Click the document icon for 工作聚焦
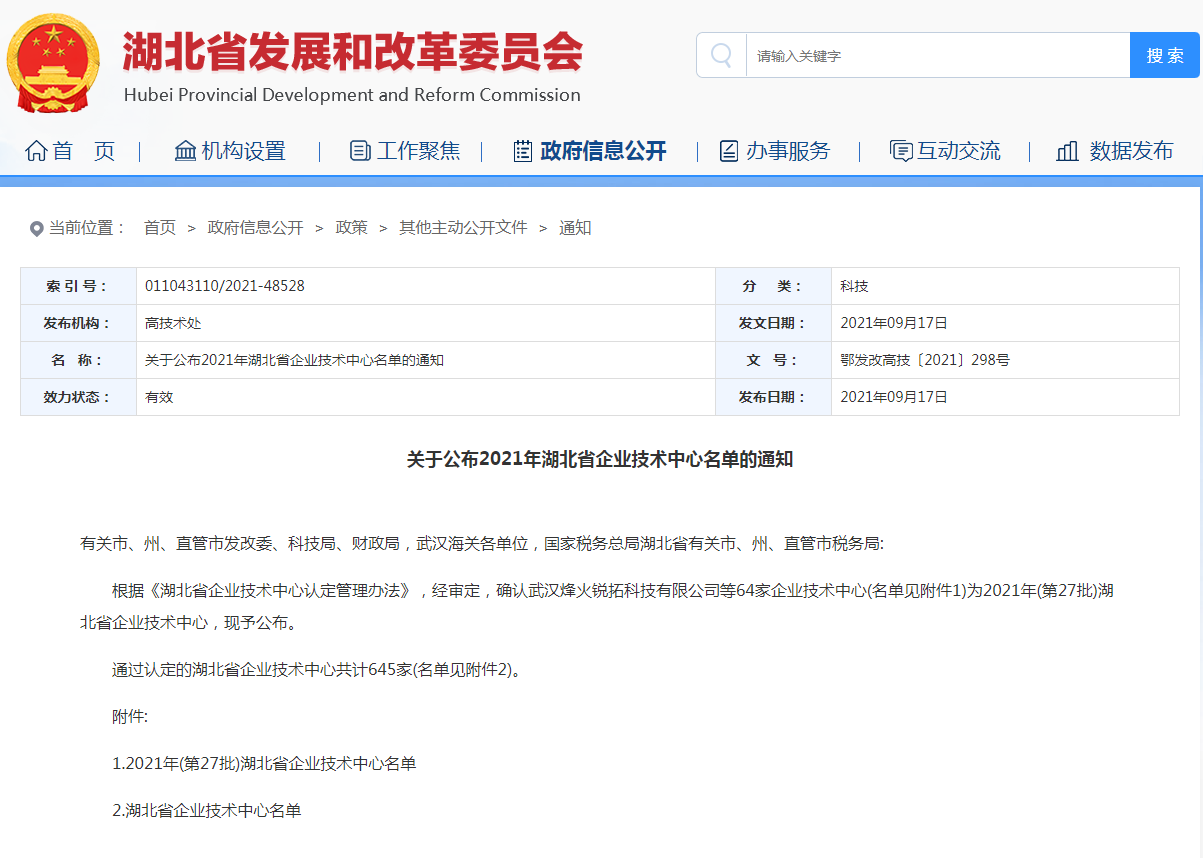The height and width of the screenshot is (858, 1203). [x=360, y=151]
